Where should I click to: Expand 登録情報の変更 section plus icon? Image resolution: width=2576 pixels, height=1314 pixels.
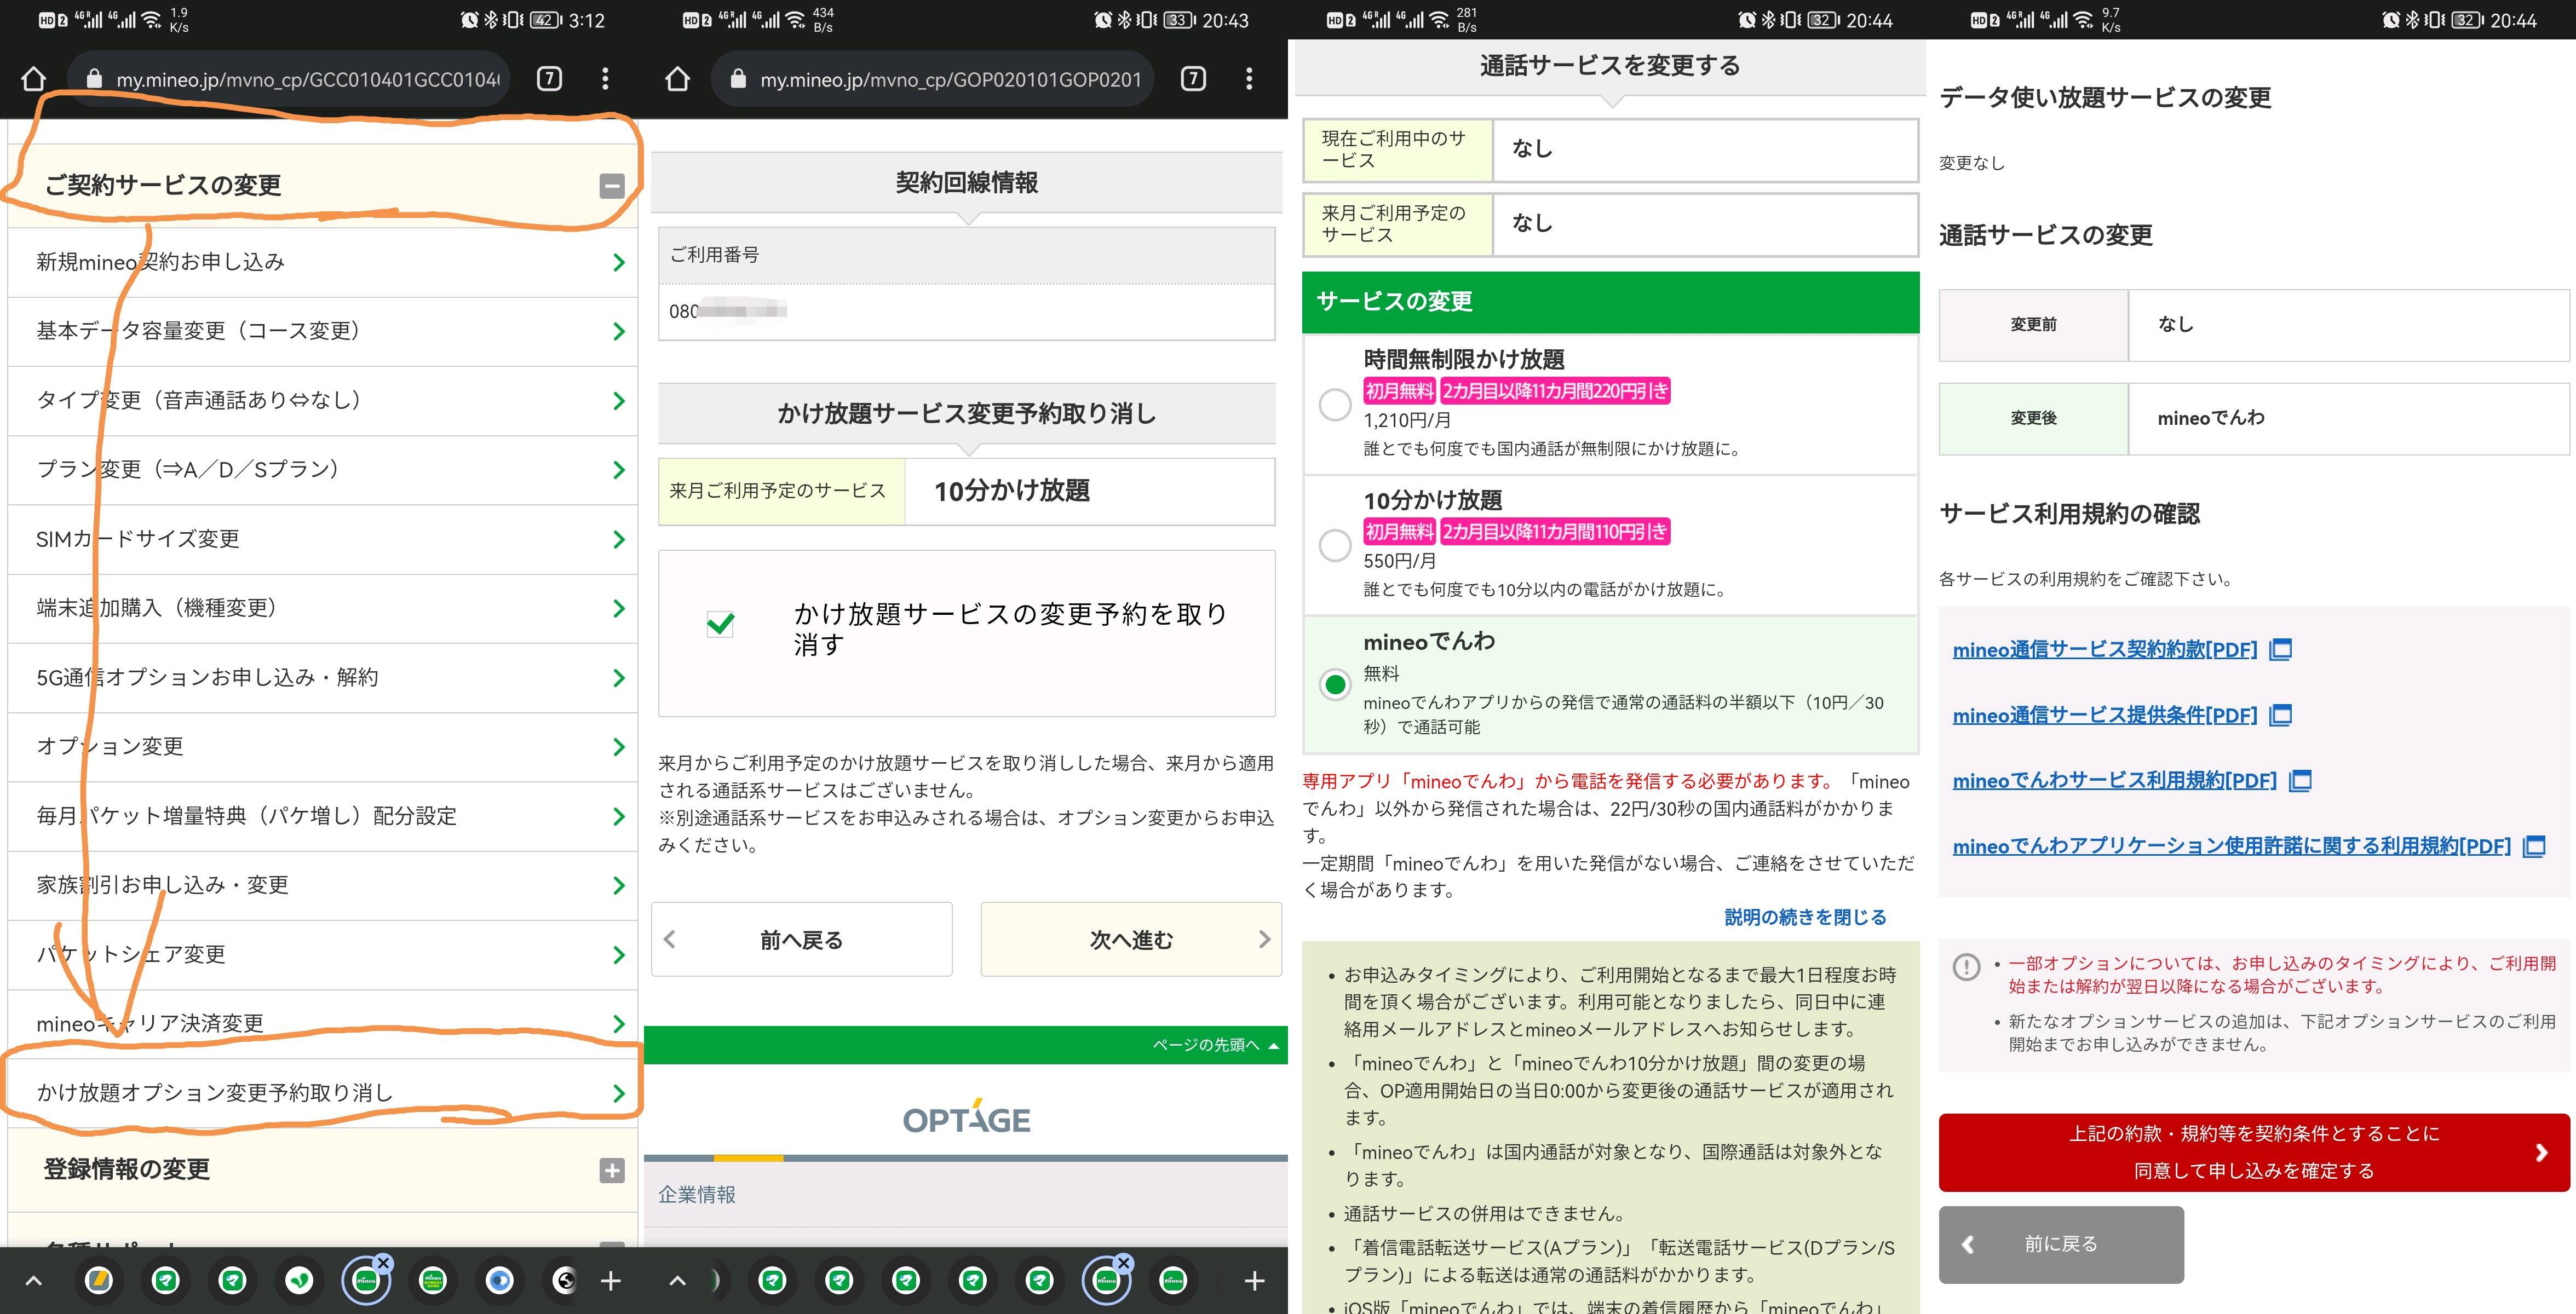(x=612, y=1170)
